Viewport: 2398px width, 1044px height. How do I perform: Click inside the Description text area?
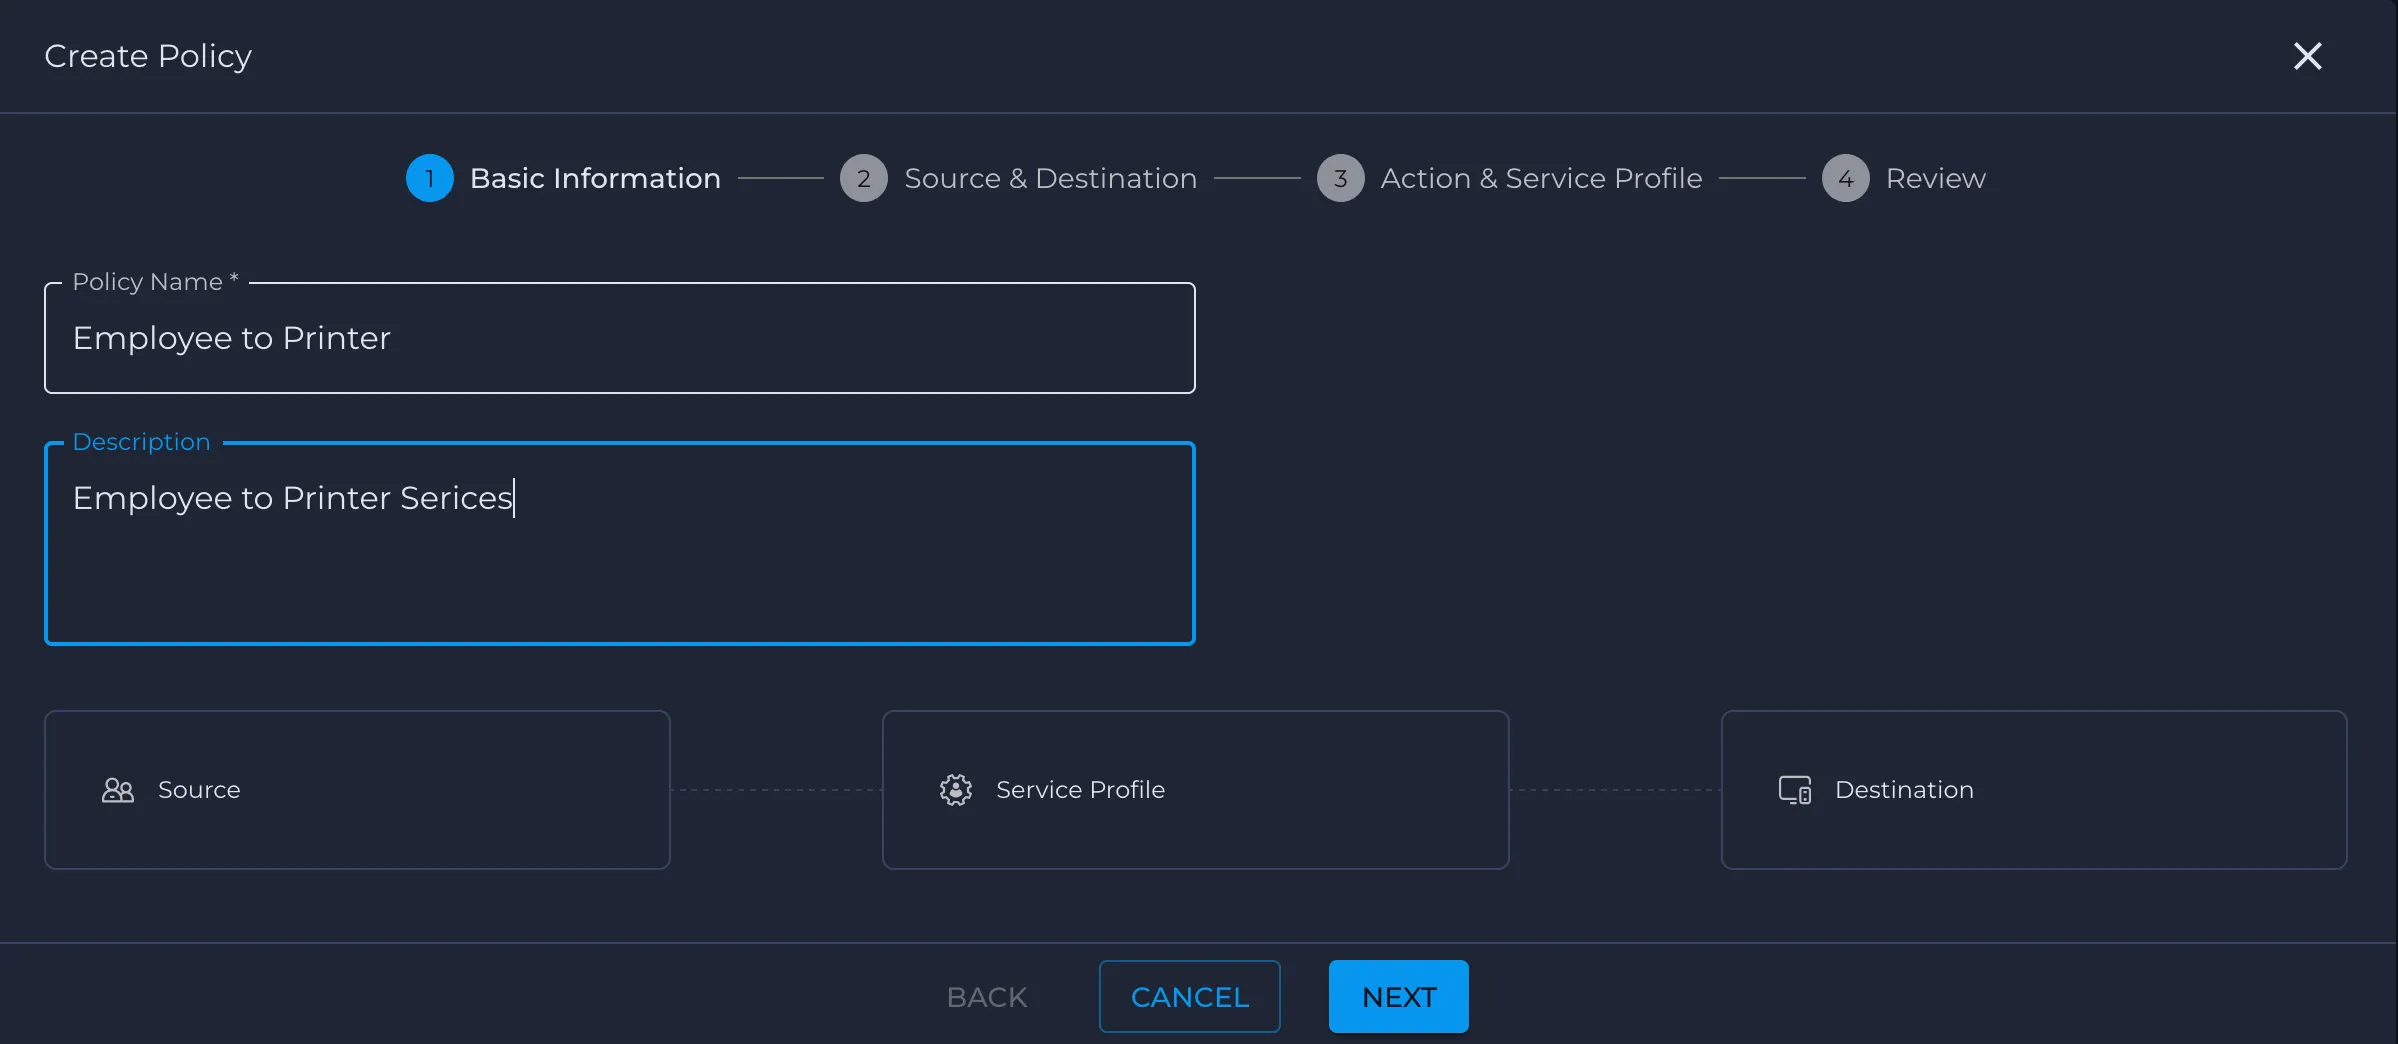tap(620, 543)
